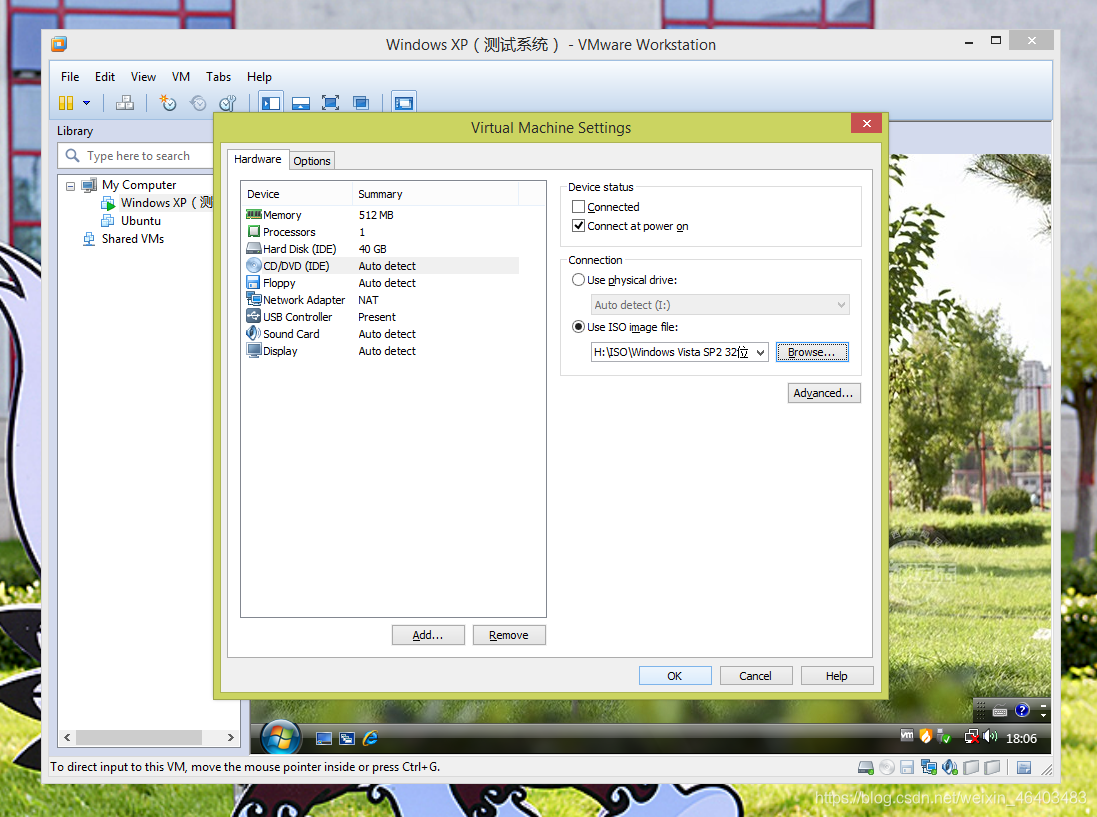Select Shared VMs in the library tree
The width and height of the screenshot is (1097, 817).
(133, 239)
